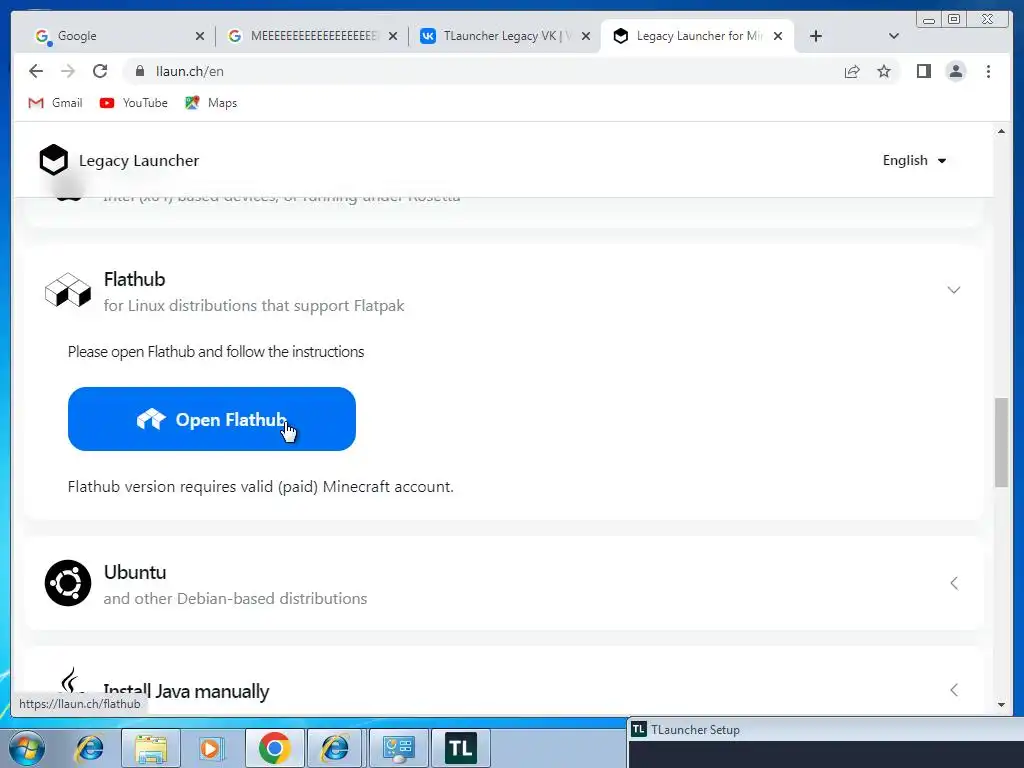Click the Legacy Launcher cube logo

coord(54,160)
